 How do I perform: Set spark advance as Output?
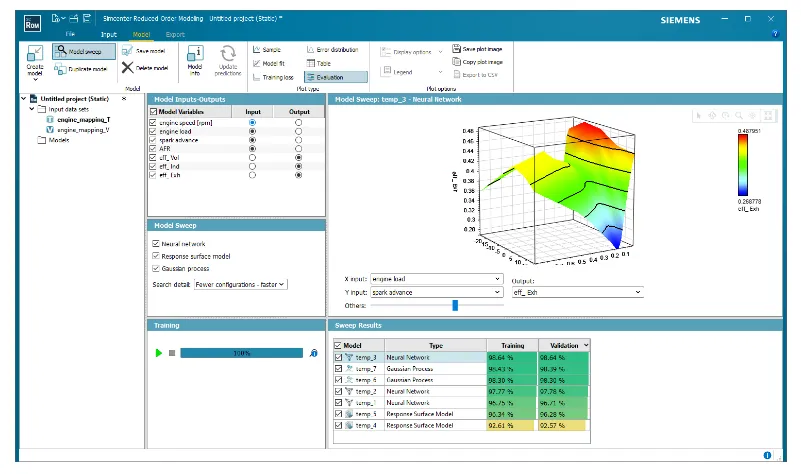[298, 140]
